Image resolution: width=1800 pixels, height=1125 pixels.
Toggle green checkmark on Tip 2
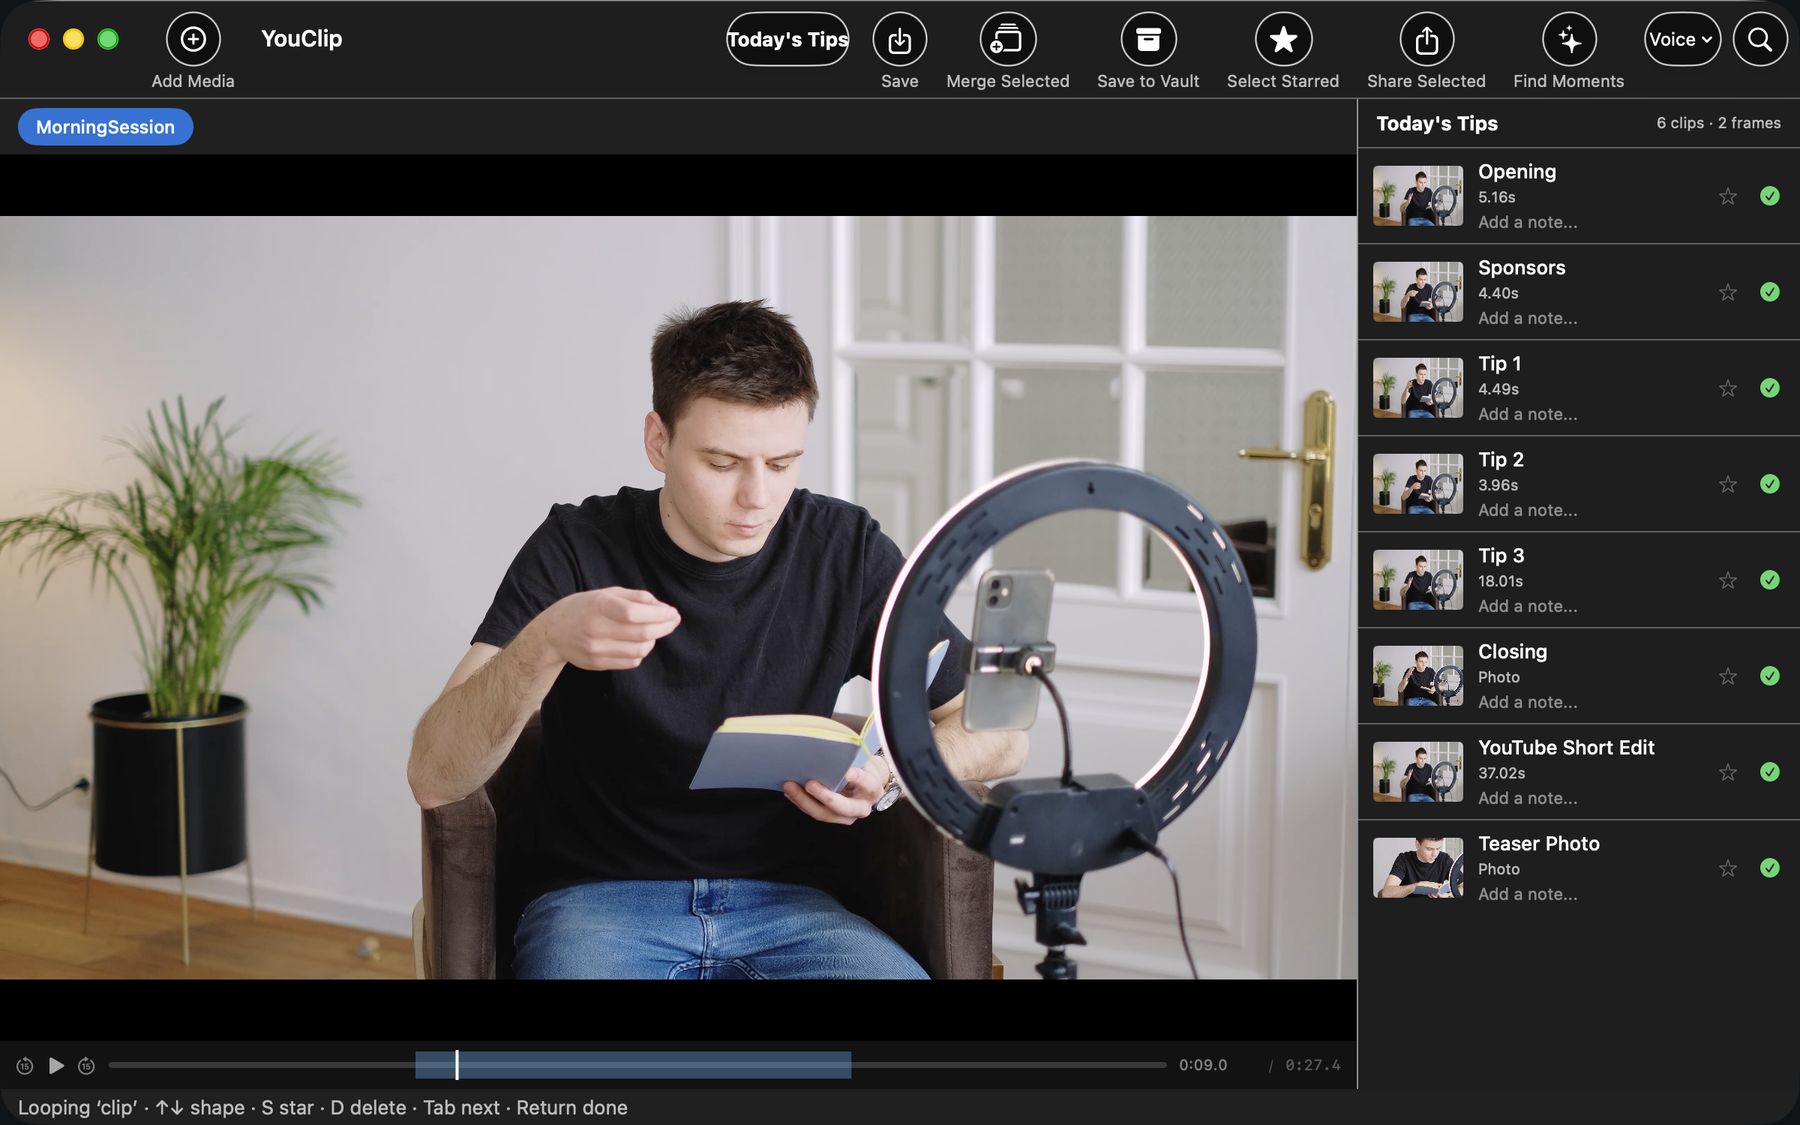[x=1770, y=484]
